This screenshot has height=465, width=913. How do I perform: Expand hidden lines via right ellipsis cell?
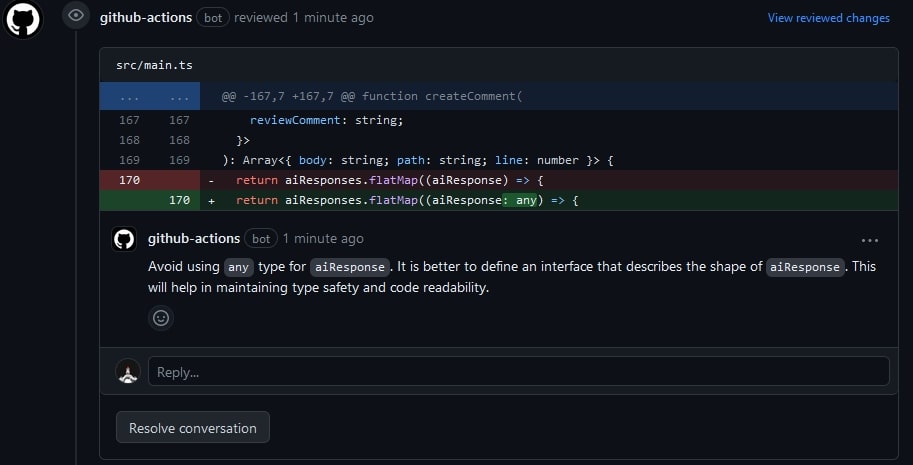coord(179,96)
